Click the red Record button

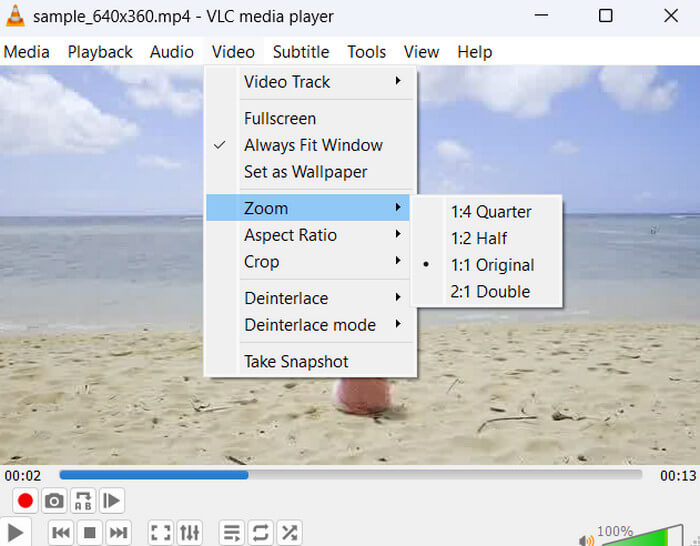pos(26,501)
